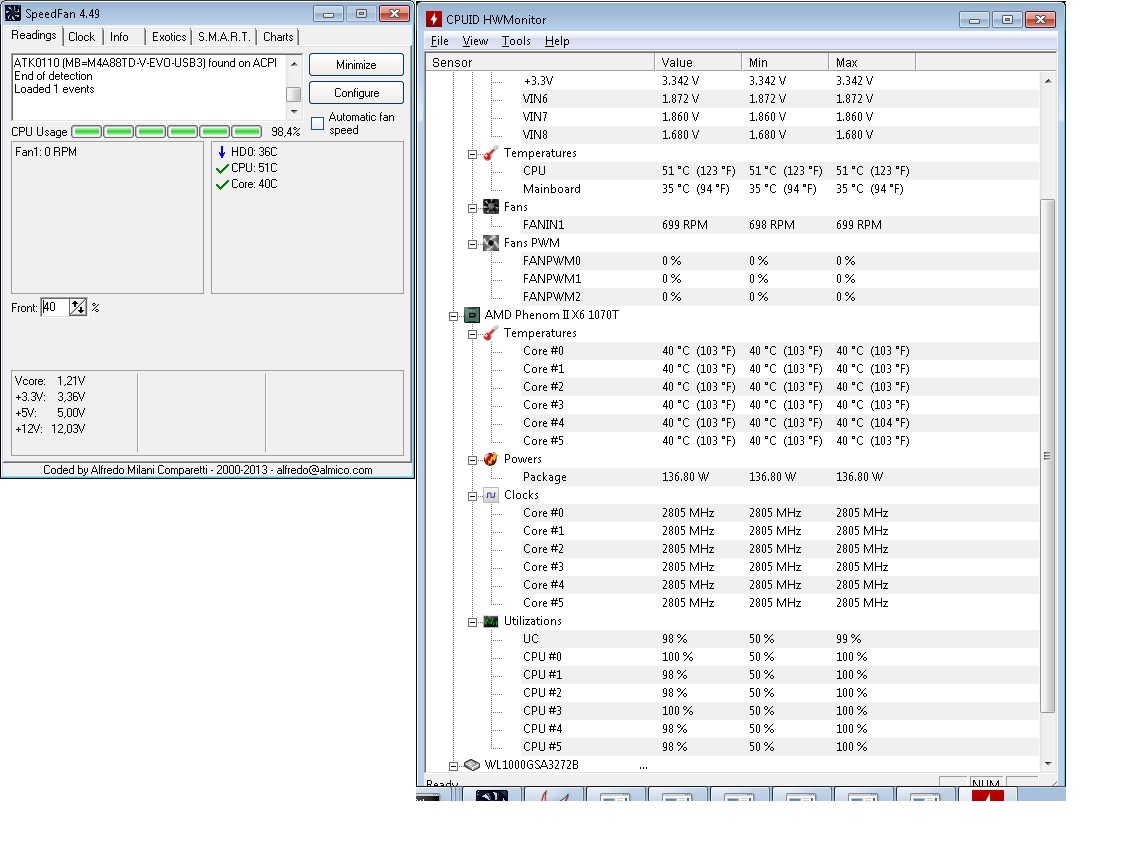Click the Minimize button in SpeedFan

tap(356, 64)
